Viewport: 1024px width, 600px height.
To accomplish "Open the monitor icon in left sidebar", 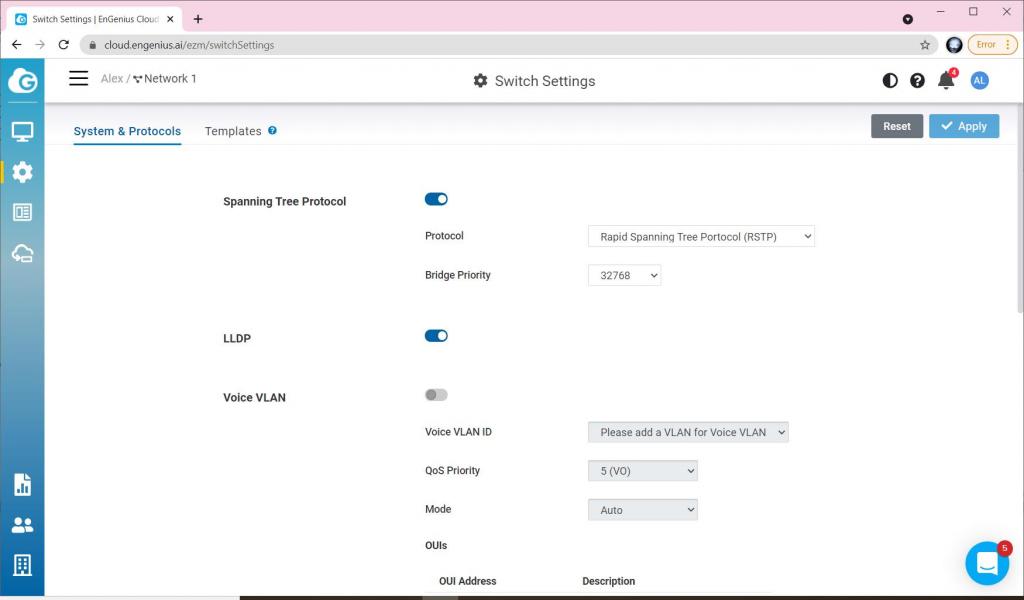I will tap(22, 132).
